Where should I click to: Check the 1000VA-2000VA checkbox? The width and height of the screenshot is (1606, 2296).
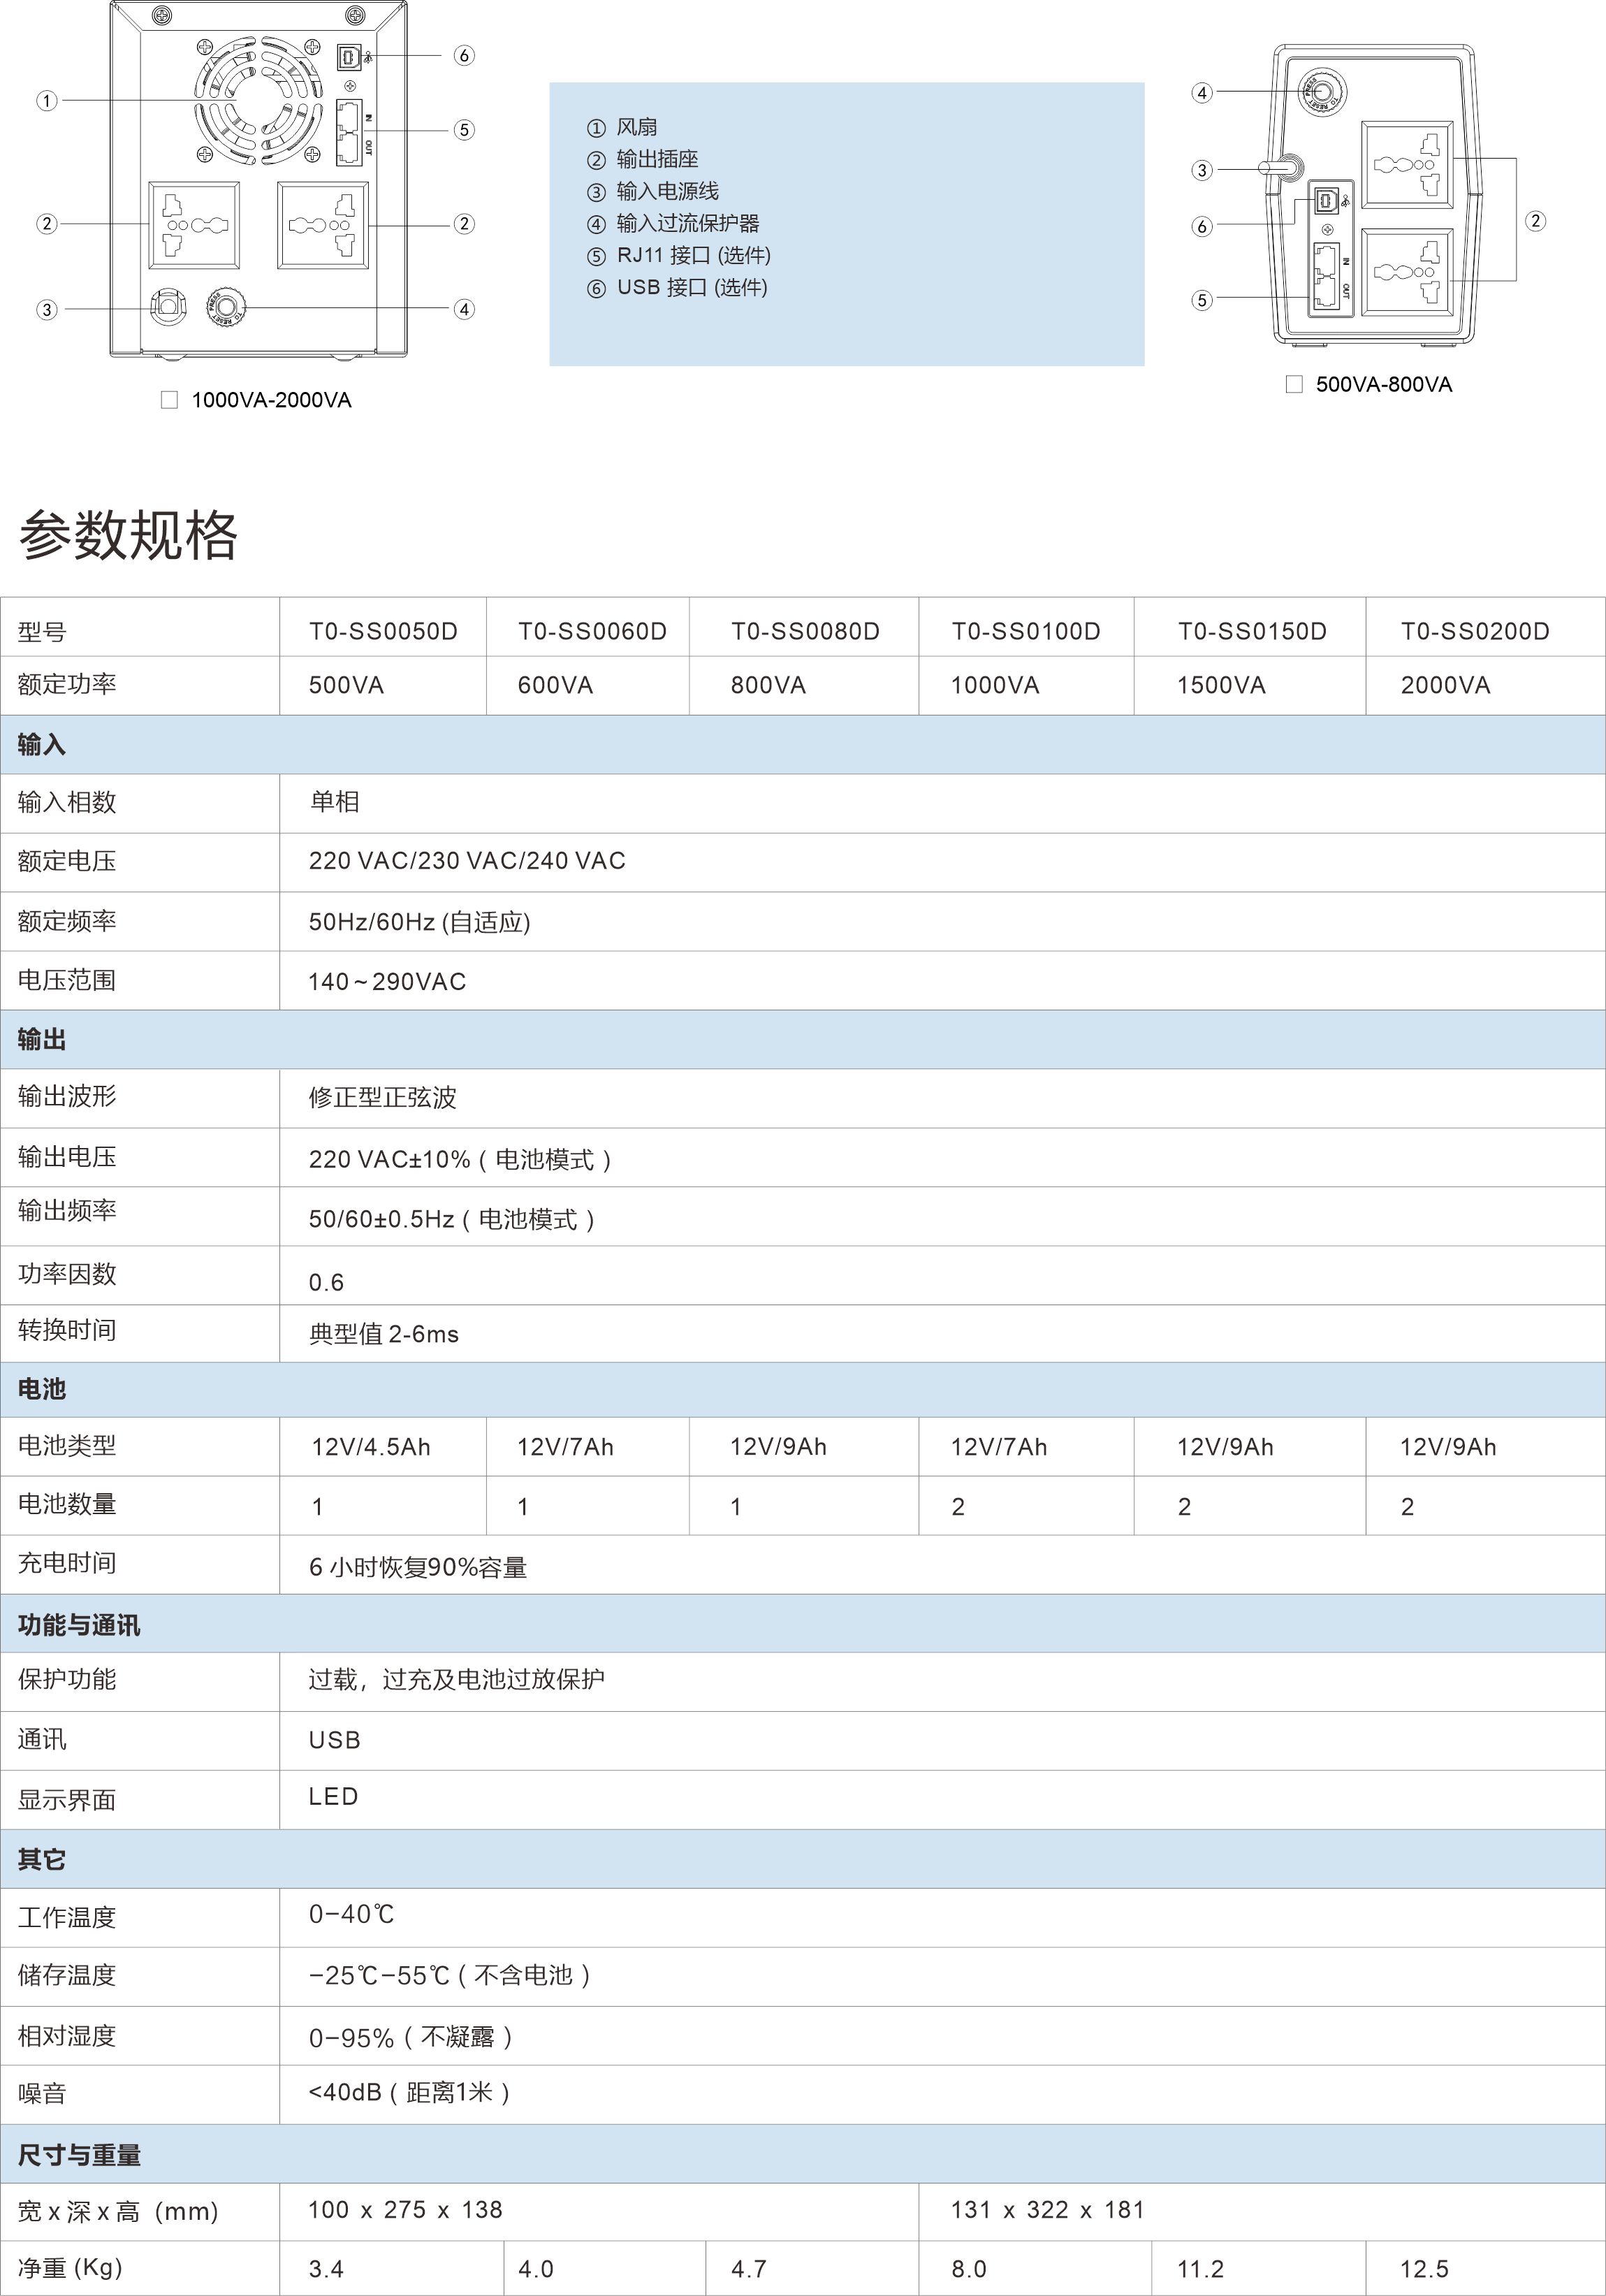[170, 400]
